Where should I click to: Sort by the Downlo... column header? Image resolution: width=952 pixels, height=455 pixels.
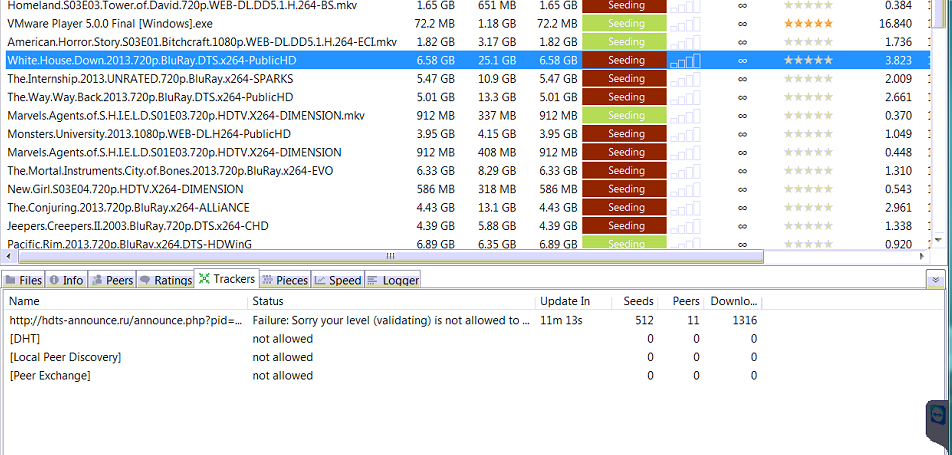(x=733, y=301)
